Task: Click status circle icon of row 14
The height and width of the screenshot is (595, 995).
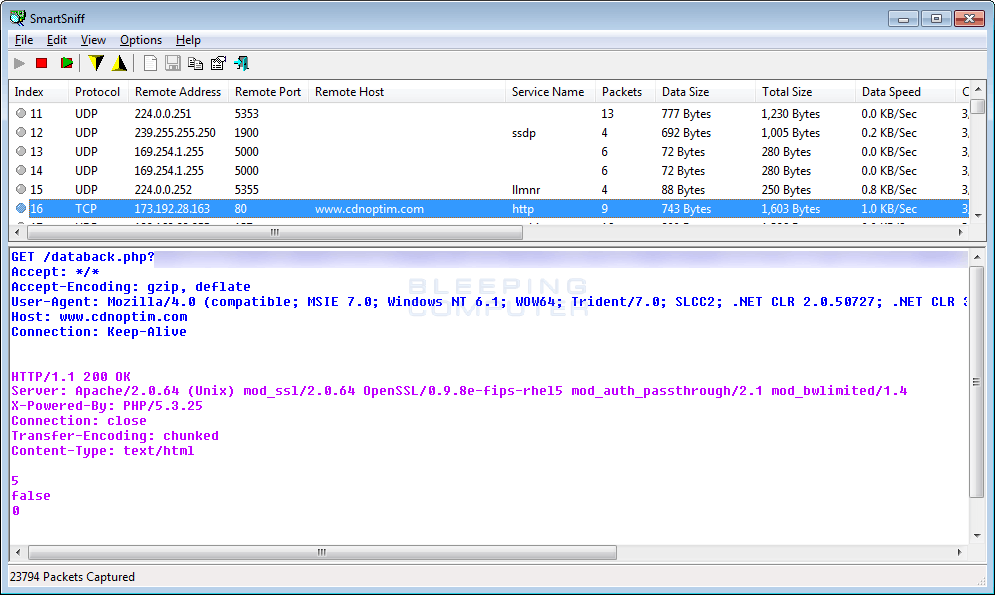Action: (21, 171)
